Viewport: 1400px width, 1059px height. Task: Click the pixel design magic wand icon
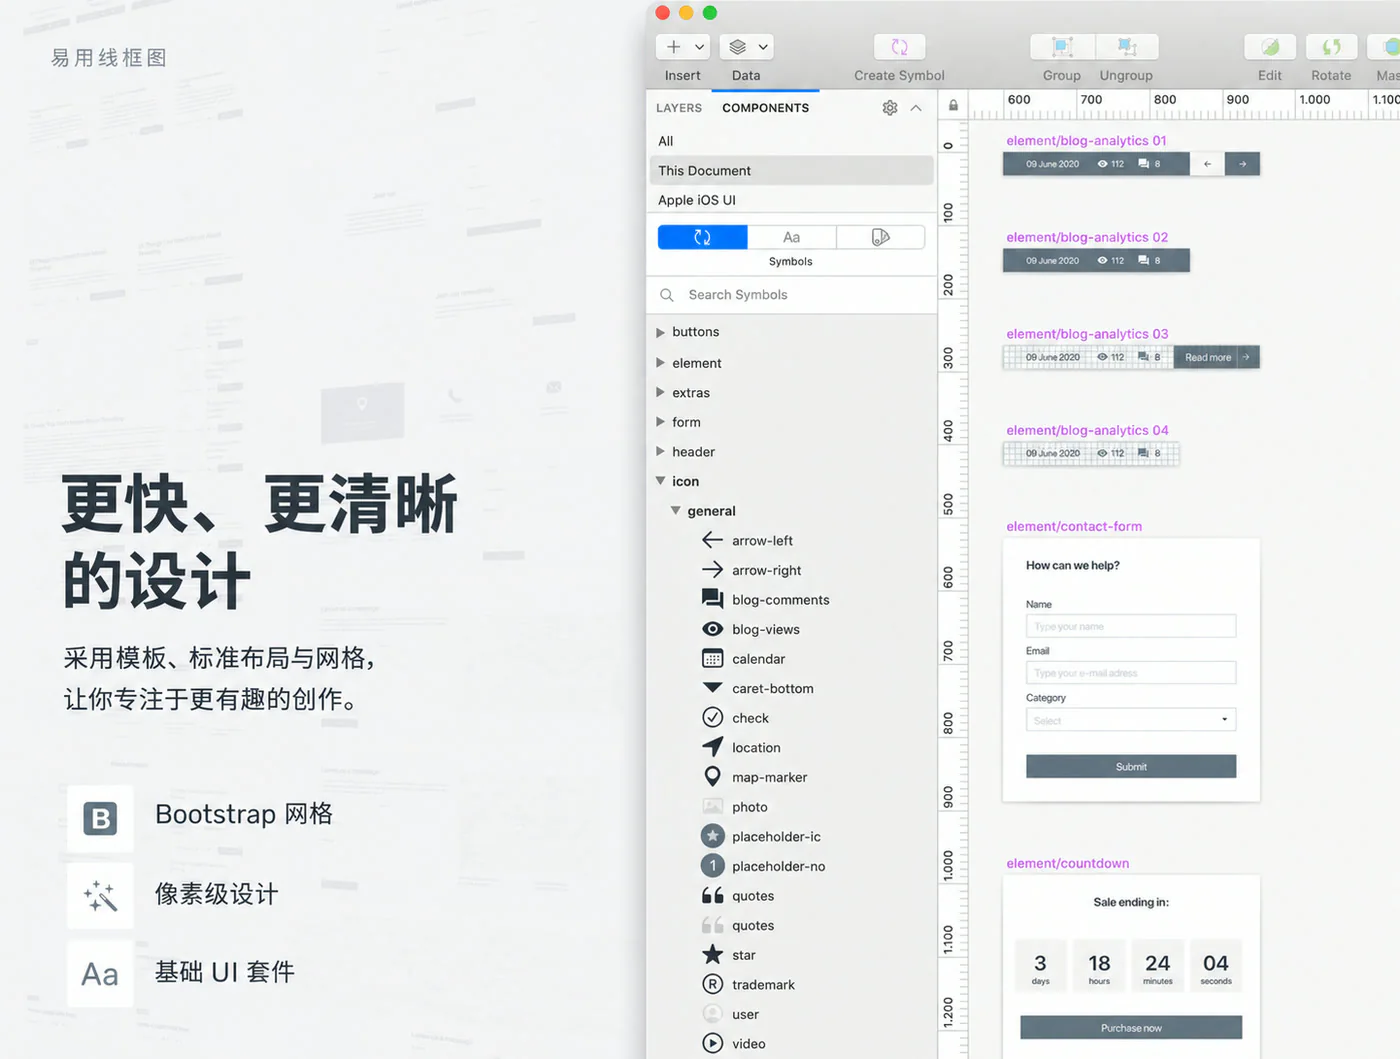100,896
